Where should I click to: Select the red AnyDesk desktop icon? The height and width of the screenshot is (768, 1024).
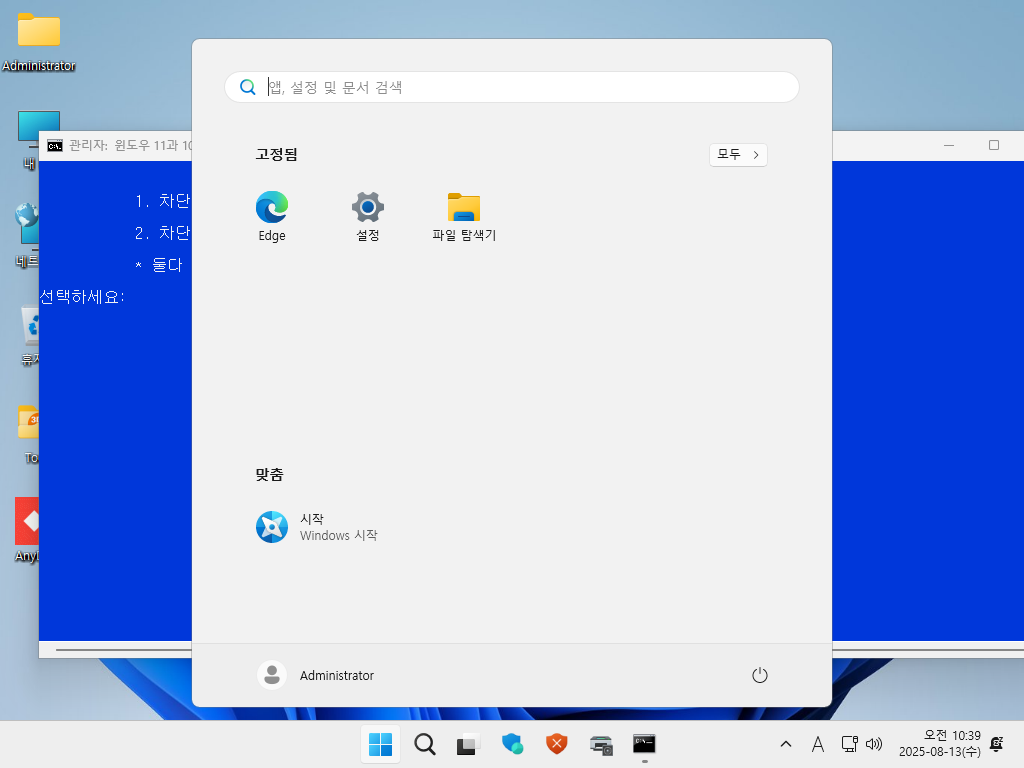(27, 529)
